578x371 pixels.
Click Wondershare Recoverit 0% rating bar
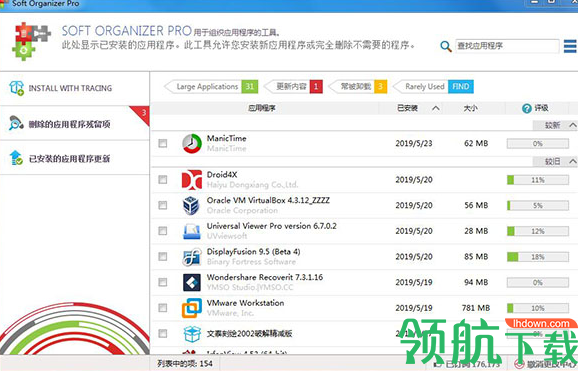tap(538, 282)
